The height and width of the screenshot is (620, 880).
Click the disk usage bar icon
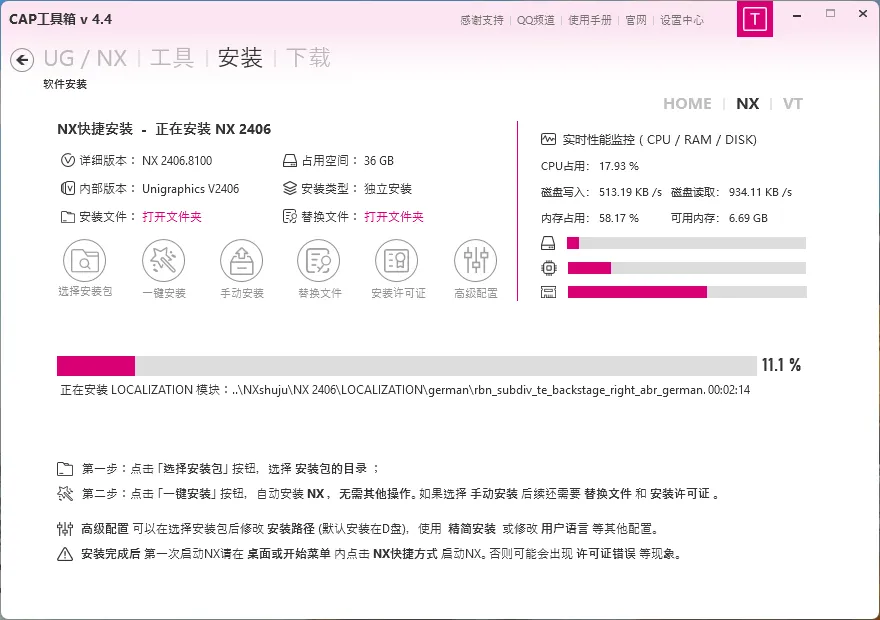(x=548, y=243)
